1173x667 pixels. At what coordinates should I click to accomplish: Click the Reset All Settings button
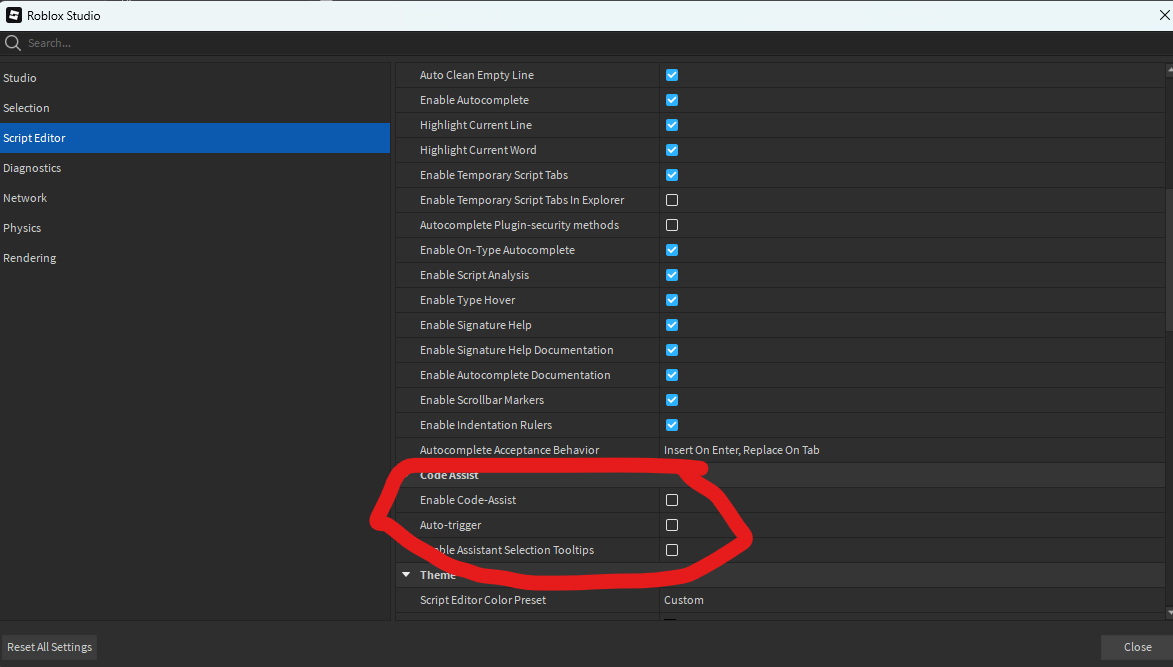click(49, 647)
